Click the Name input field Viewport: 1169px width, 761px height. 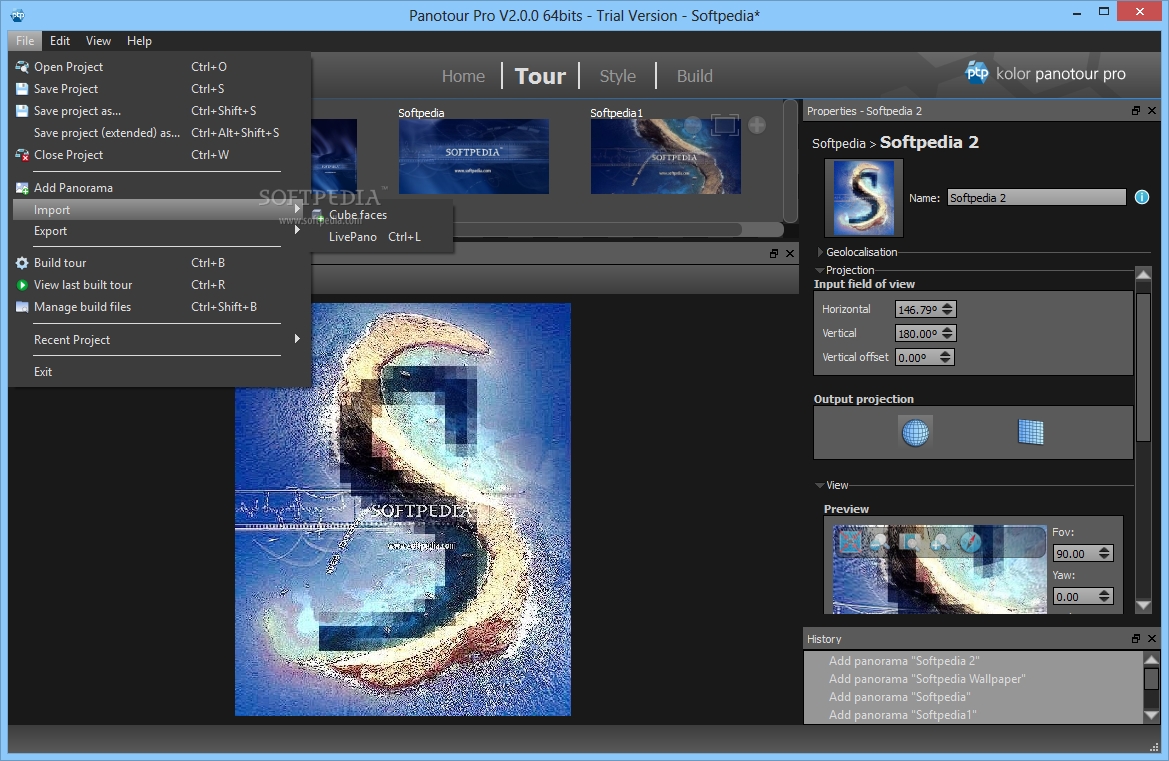tap(1036, 198)
